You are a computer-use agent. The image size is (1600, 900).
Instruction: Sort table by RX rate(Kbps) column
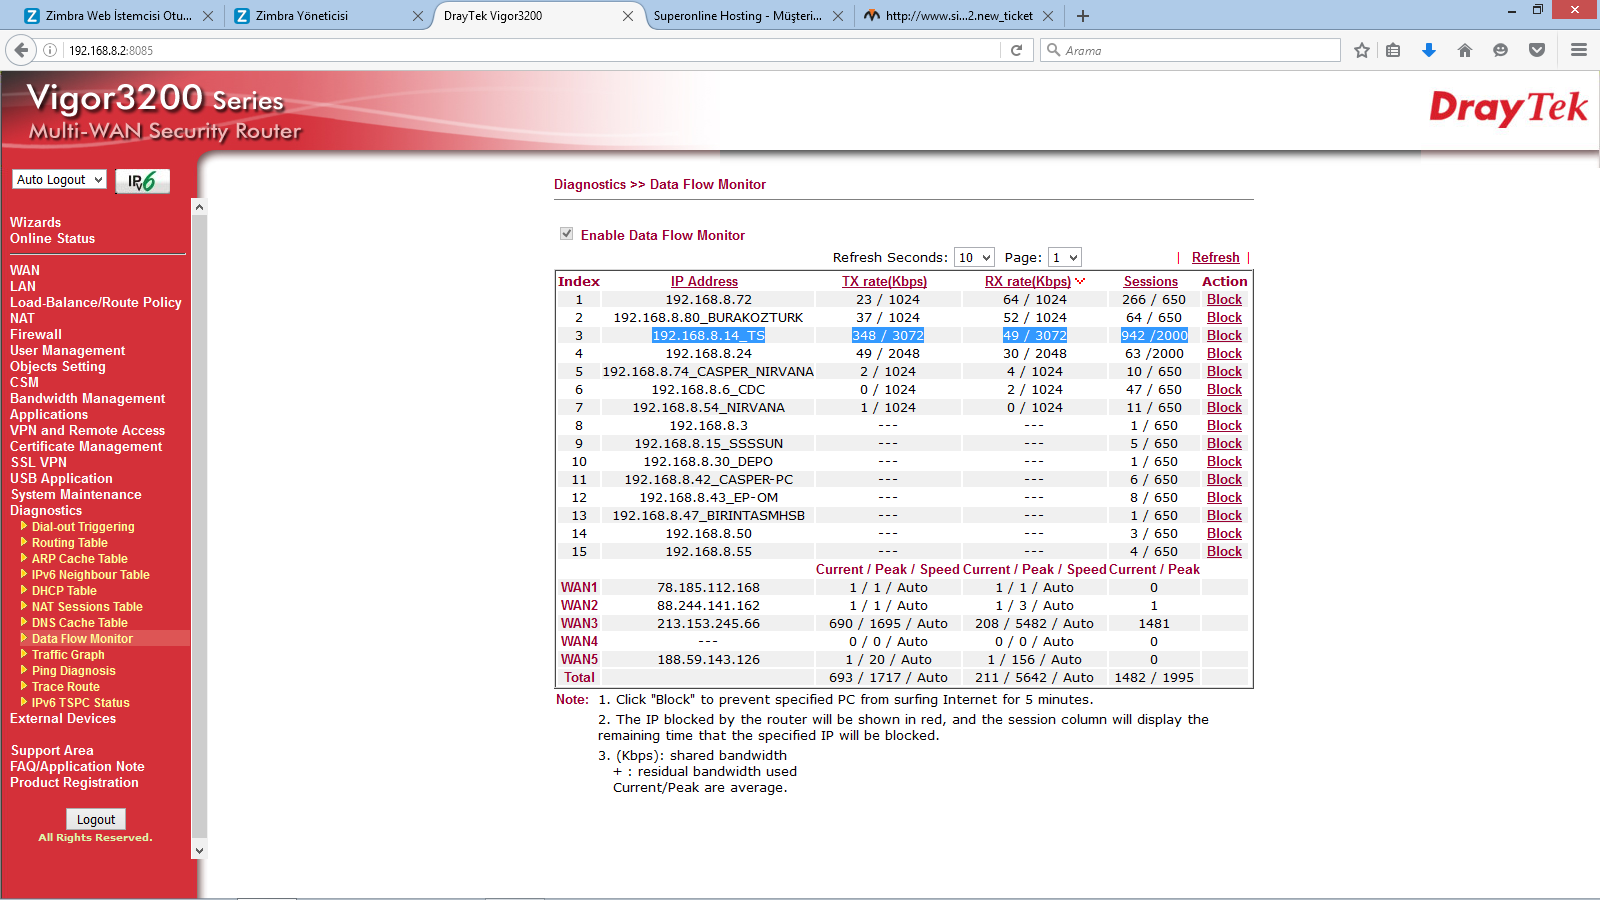coord(1027,282)
